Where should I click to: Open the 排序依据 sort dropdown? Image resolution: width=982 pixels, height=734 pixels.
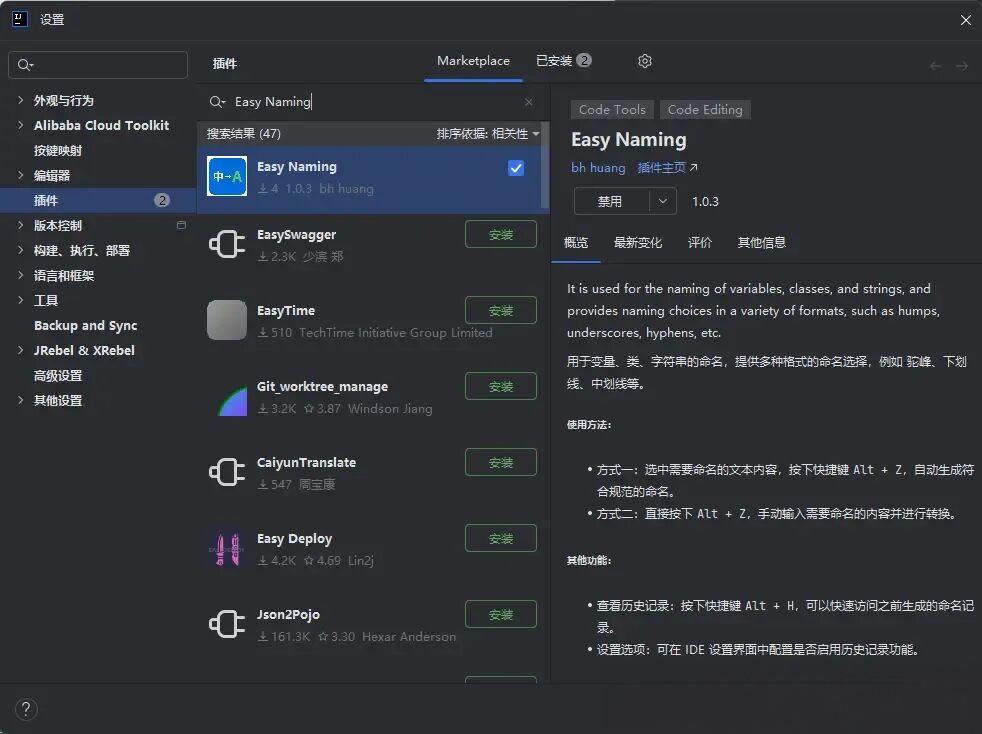pyautogui.click(x=488, y=134)
